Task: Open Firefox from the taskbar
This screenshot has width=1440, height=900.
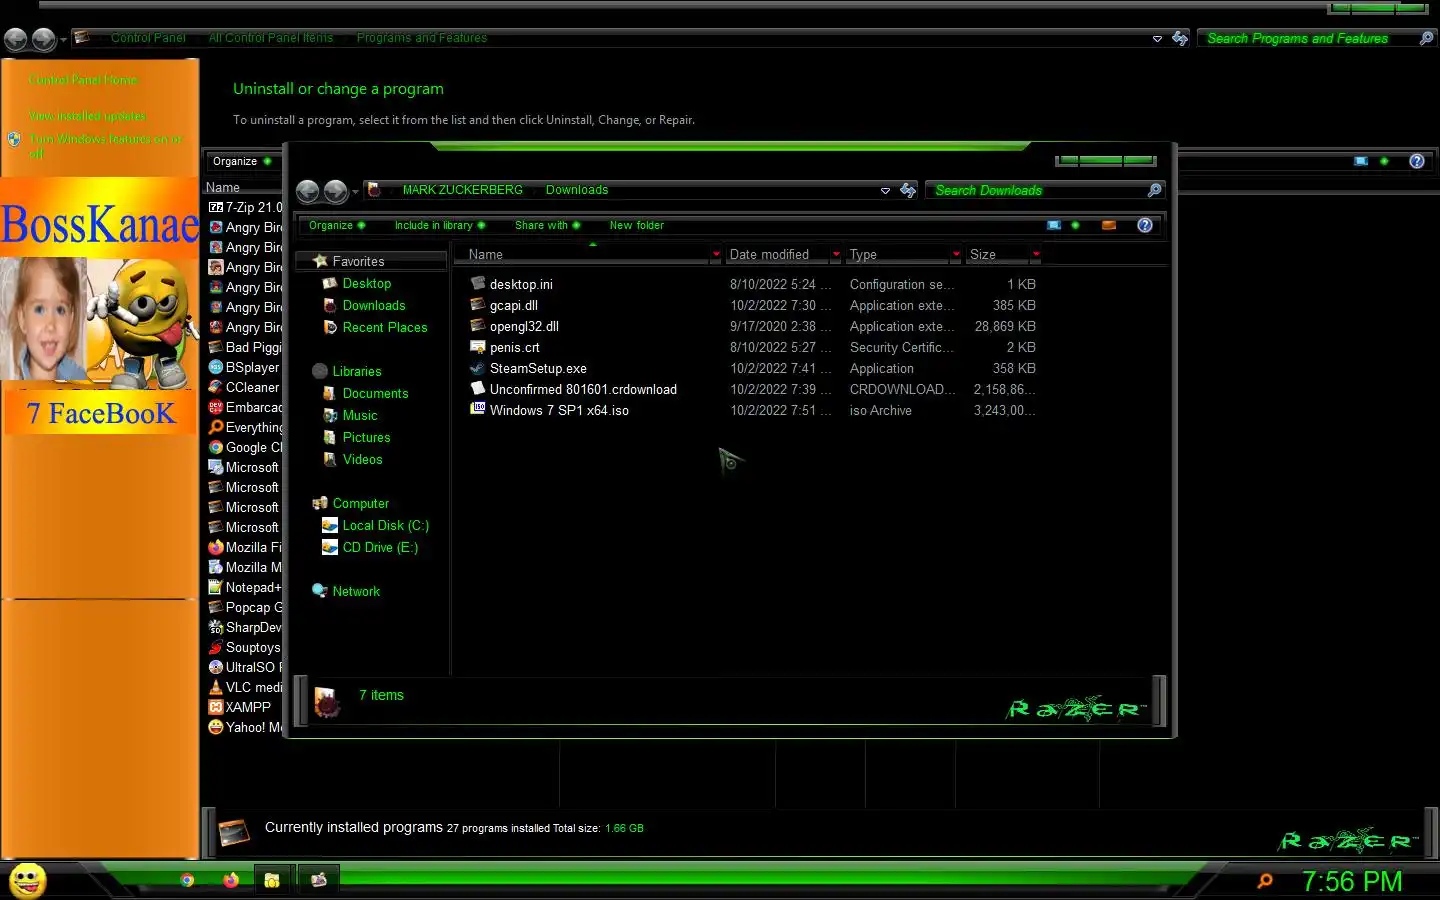Action: pyautogui.click(x=231, y=880)
